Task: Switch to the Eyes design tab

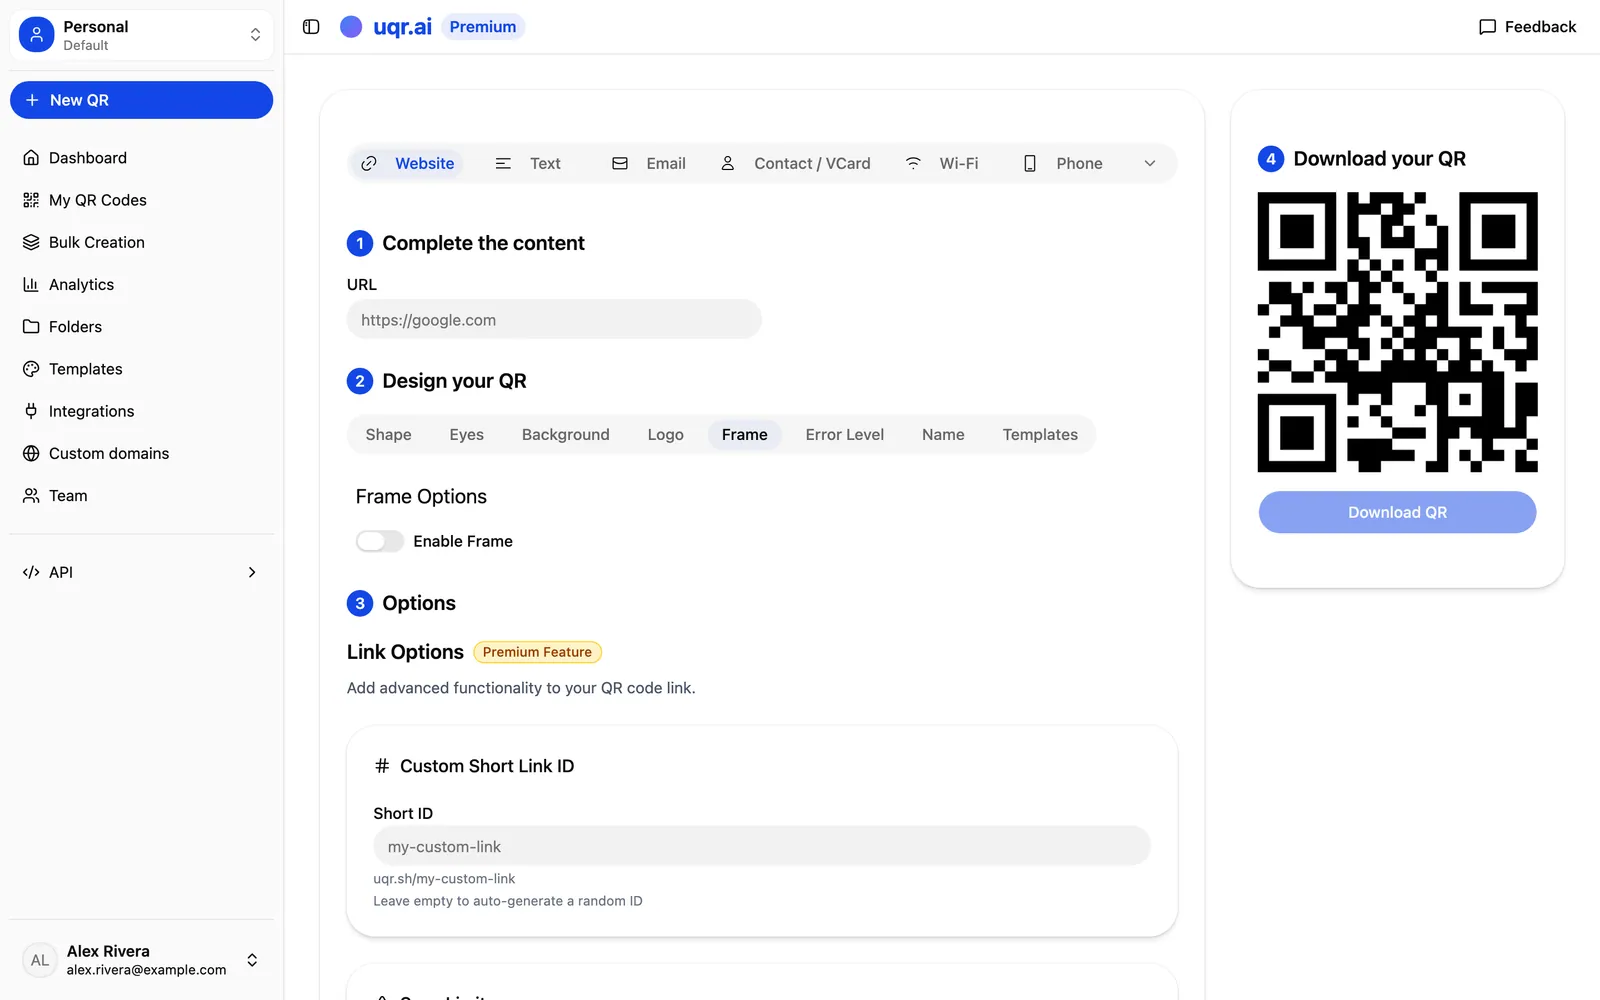Action: pos(467,435)
